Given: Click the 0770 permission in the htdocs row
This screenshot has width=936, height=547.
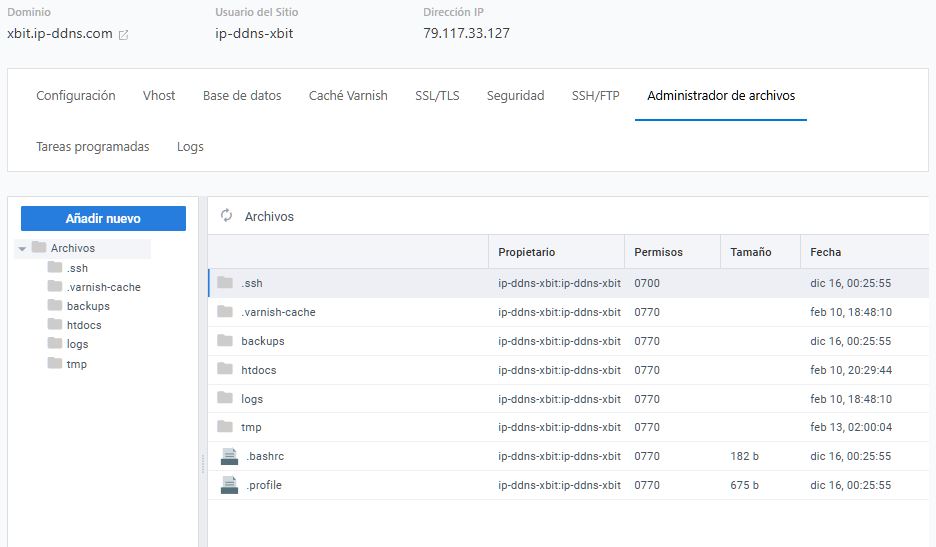Looking at the screenshot, I should (x=647, y=370).
